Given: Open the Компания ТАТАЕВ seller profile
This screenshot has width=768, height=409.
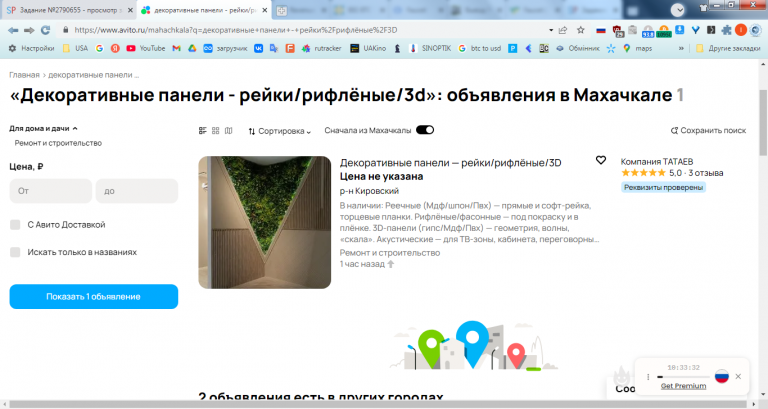Looking at the screenshot, I should [x=657, y=162].
